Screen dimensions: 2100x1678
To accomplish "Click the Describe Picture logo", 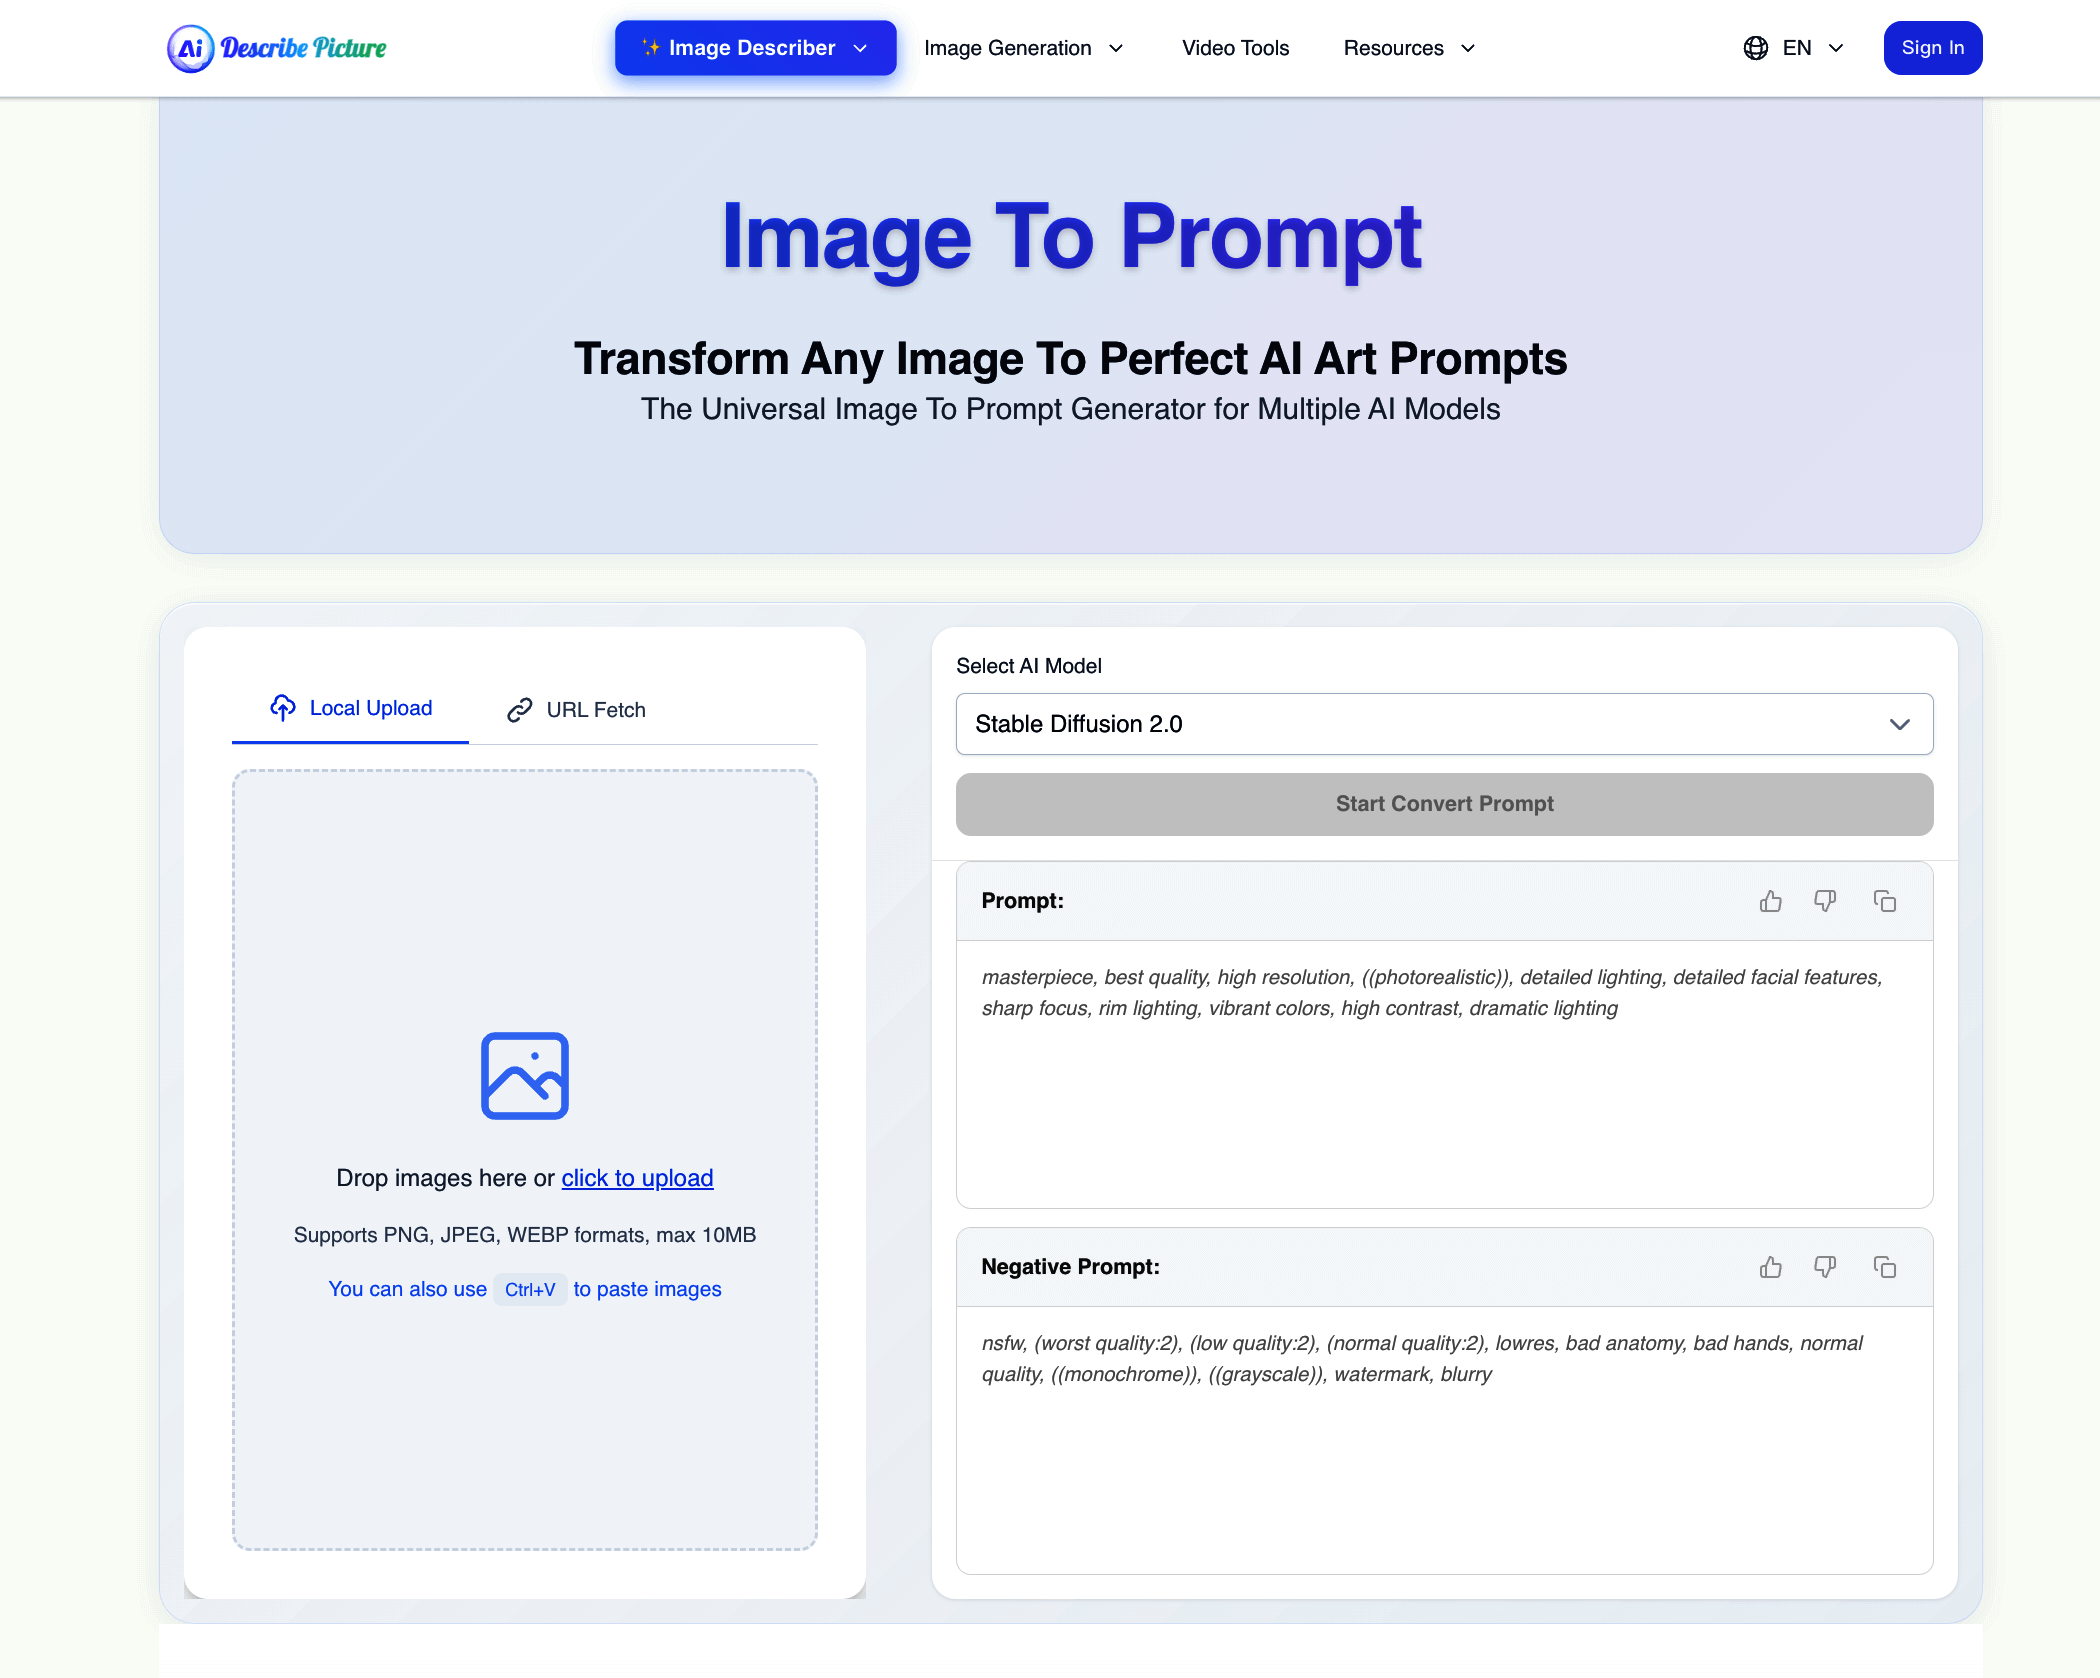I will point(277,47).
